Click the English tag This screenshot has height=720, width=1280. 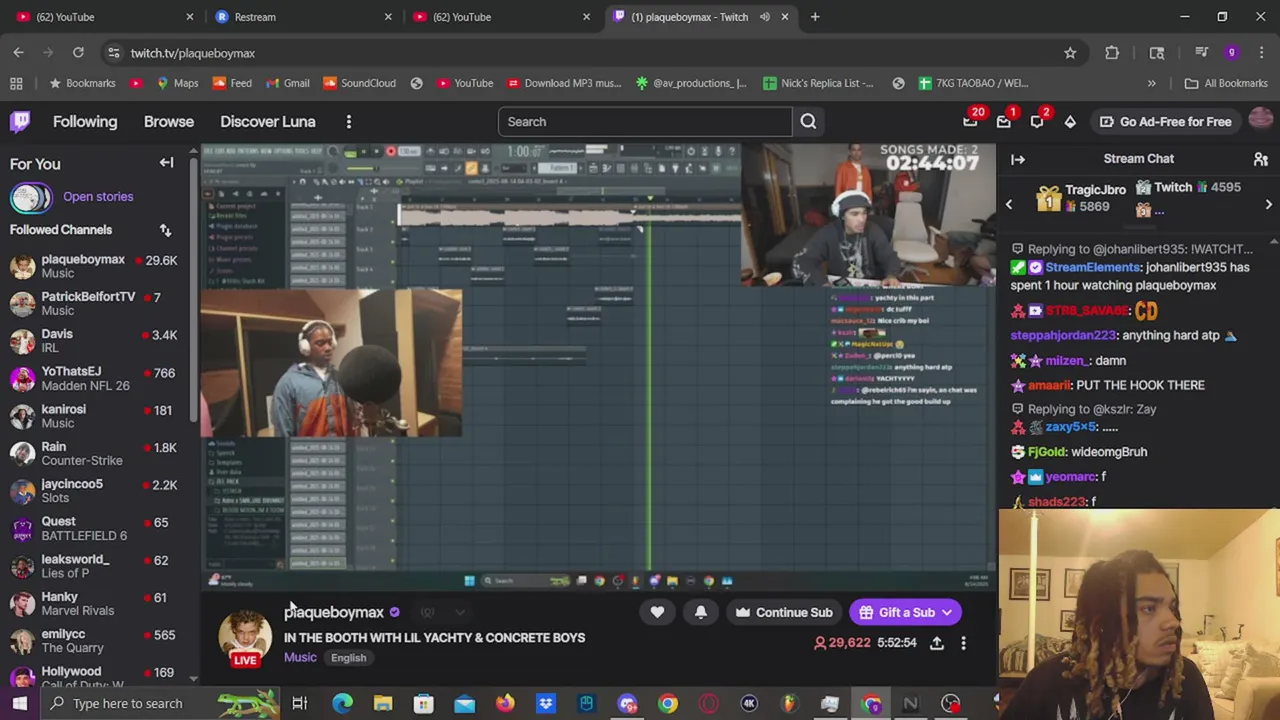click(x=348, y=658)
